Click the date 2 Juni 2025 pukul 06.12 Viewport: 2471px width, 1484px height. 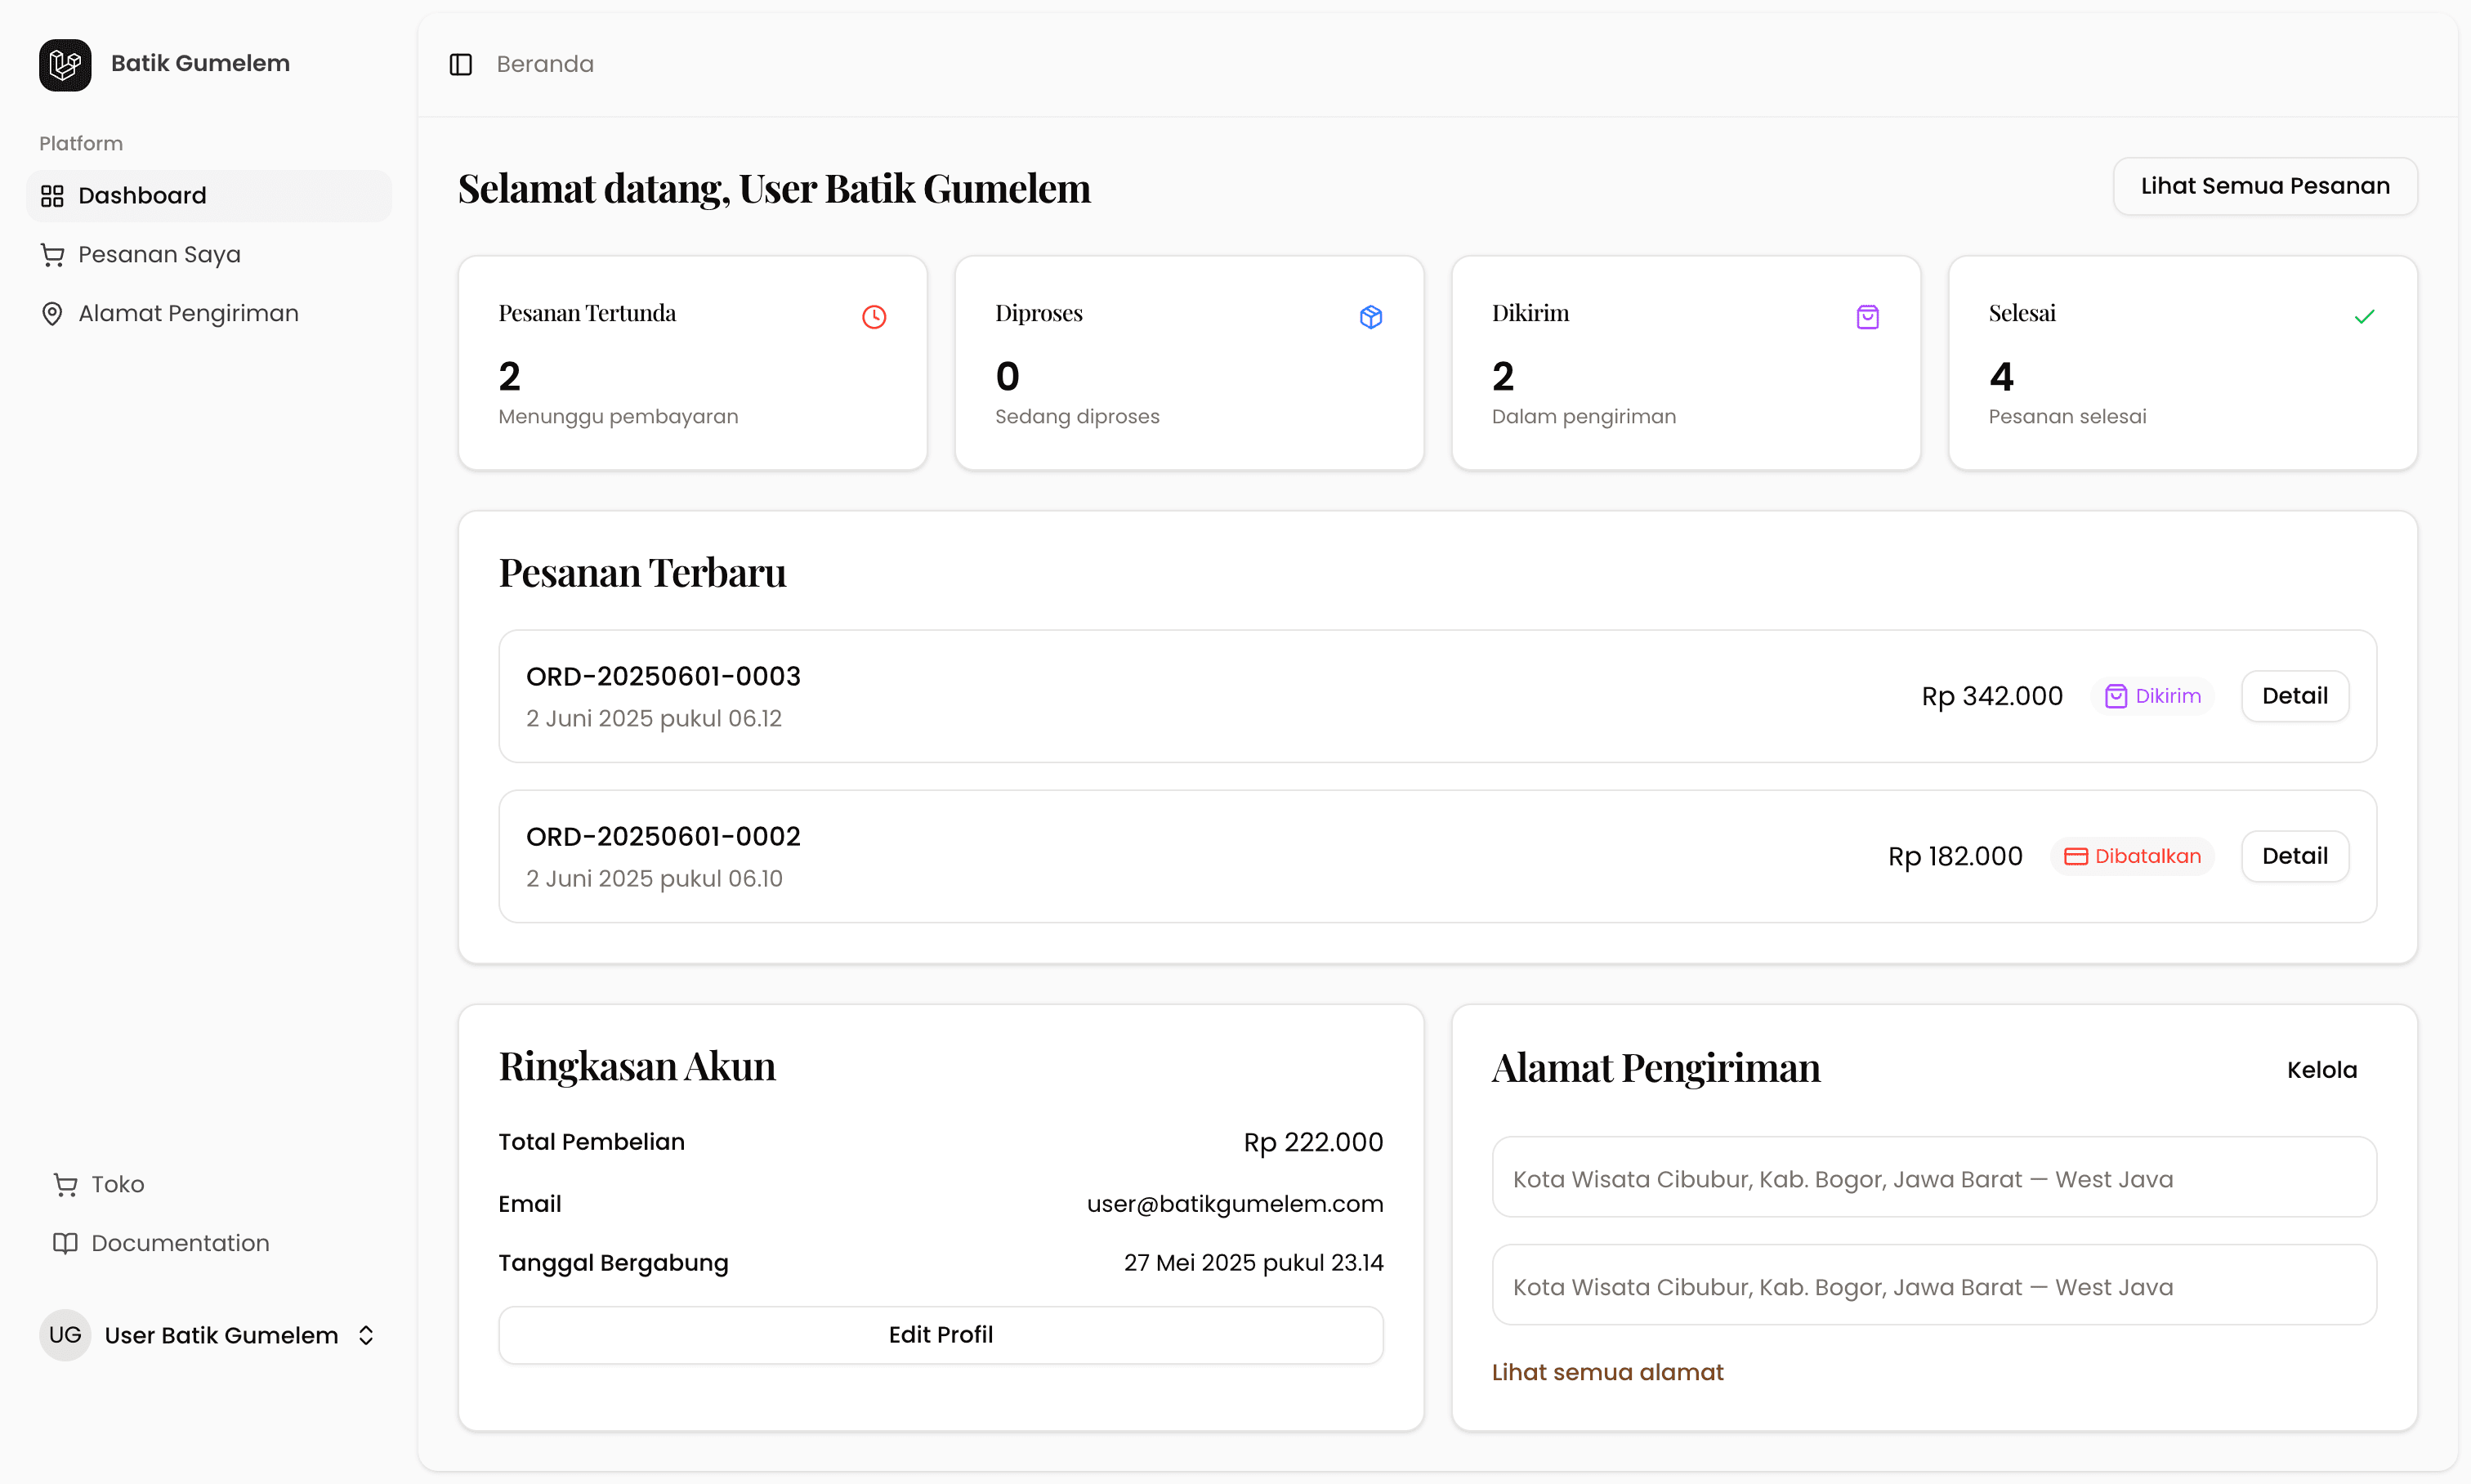654,719
